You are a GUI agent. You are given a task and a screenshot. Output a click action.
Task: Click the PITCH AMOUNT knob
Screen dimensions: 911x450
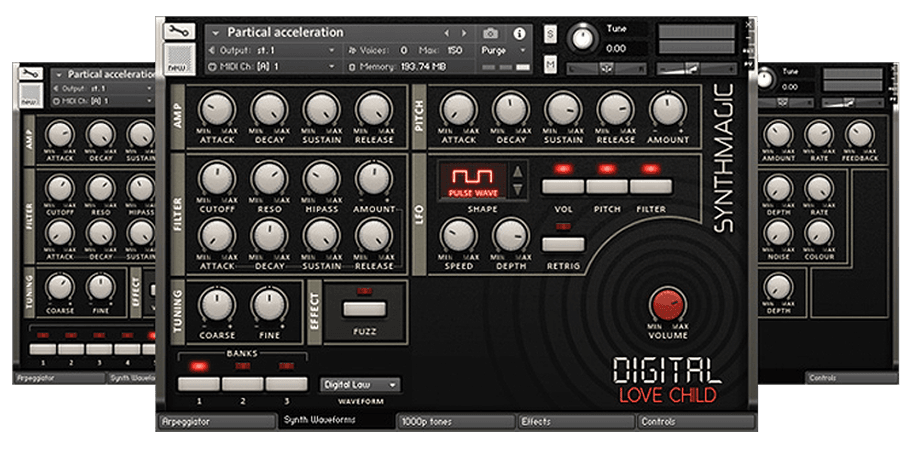click(668, 109)
